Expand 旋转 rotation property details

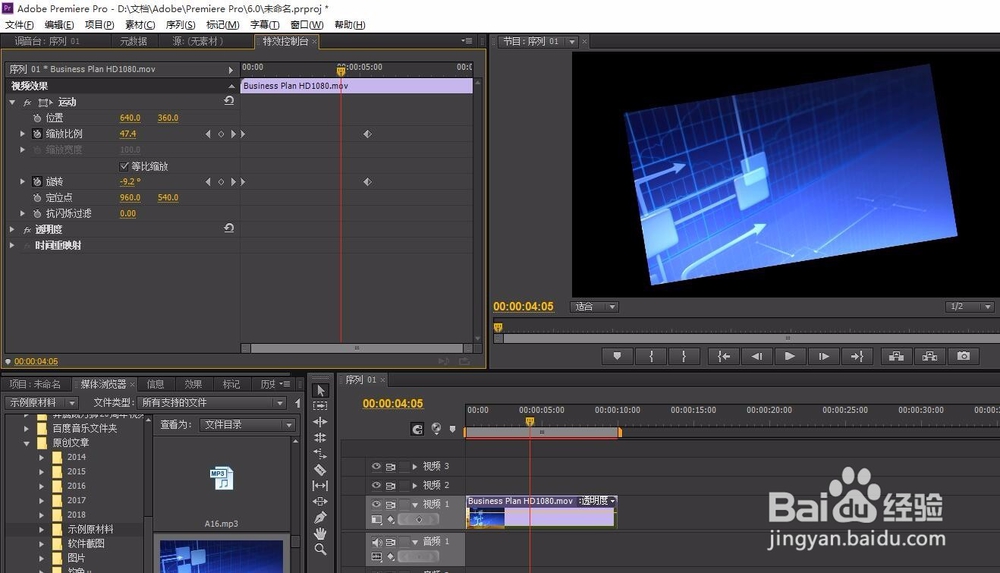pos(22,181)
